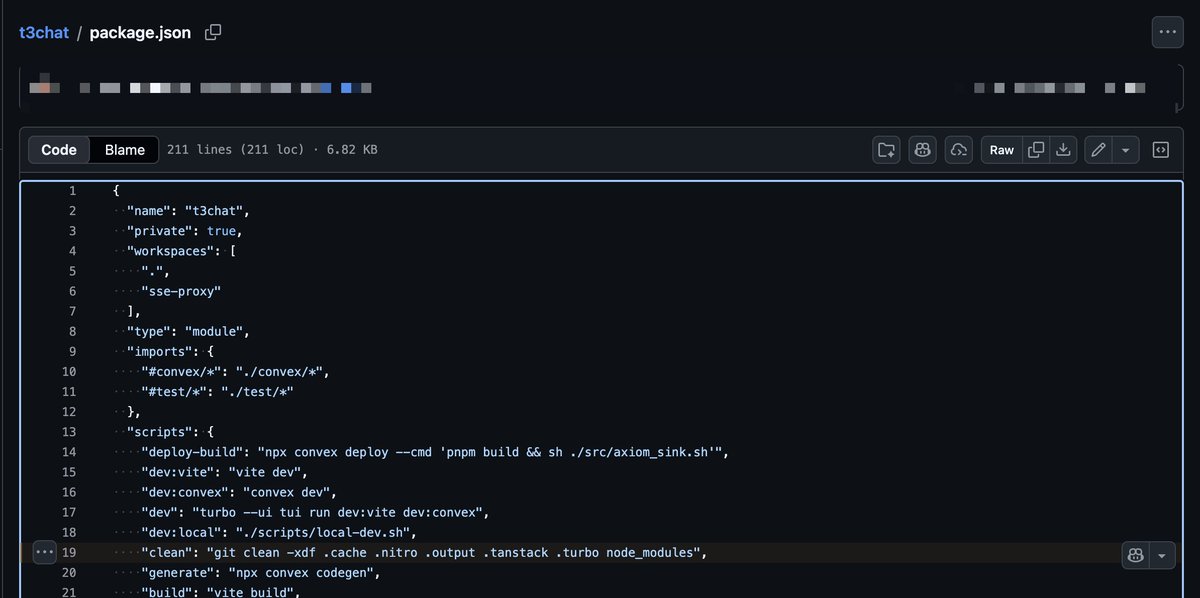The height and width of the screenshot is (598, 1200).
Task: Select line number 1
Action: 72,190
